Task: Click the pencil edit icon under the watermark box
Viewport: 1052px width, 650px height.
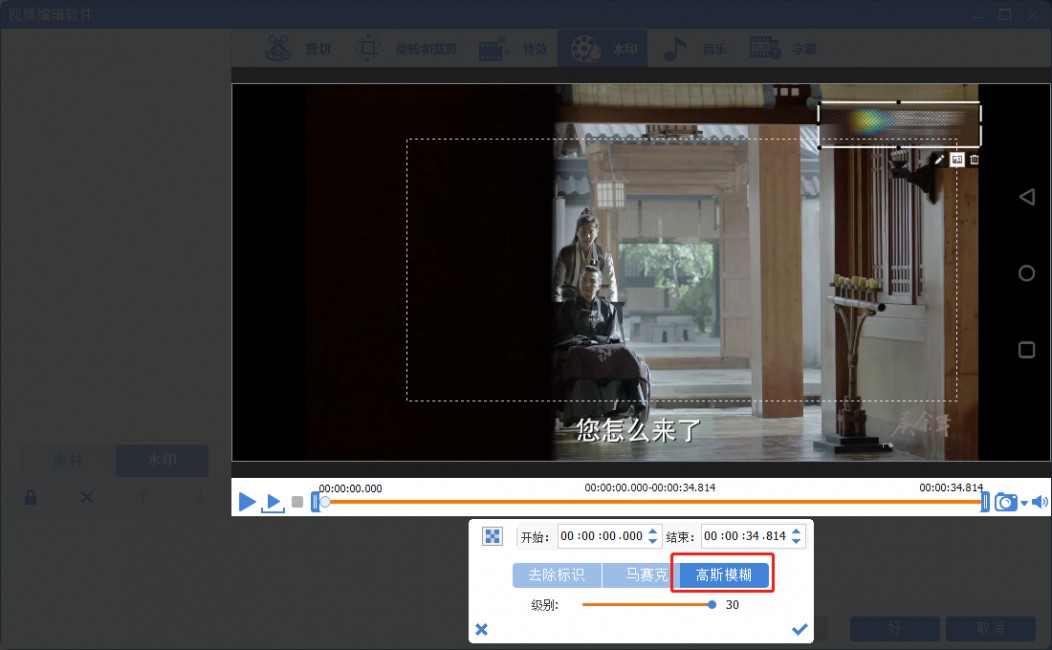Action: 939,160
